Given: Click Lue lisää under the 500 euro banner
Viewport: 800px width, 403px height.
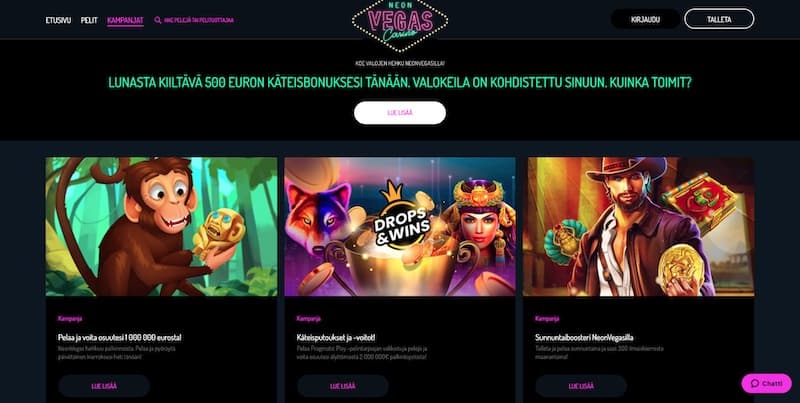Looking at the screenshot, I should pyautogui.click(x=399, y=113).
